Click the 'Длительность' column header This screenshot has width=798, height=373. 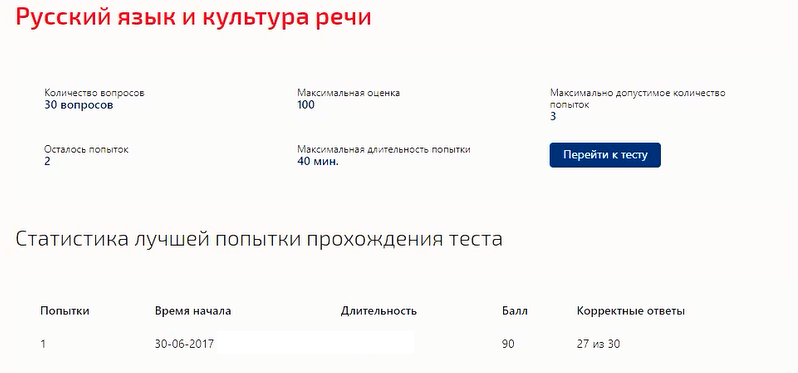coord(379,311)
